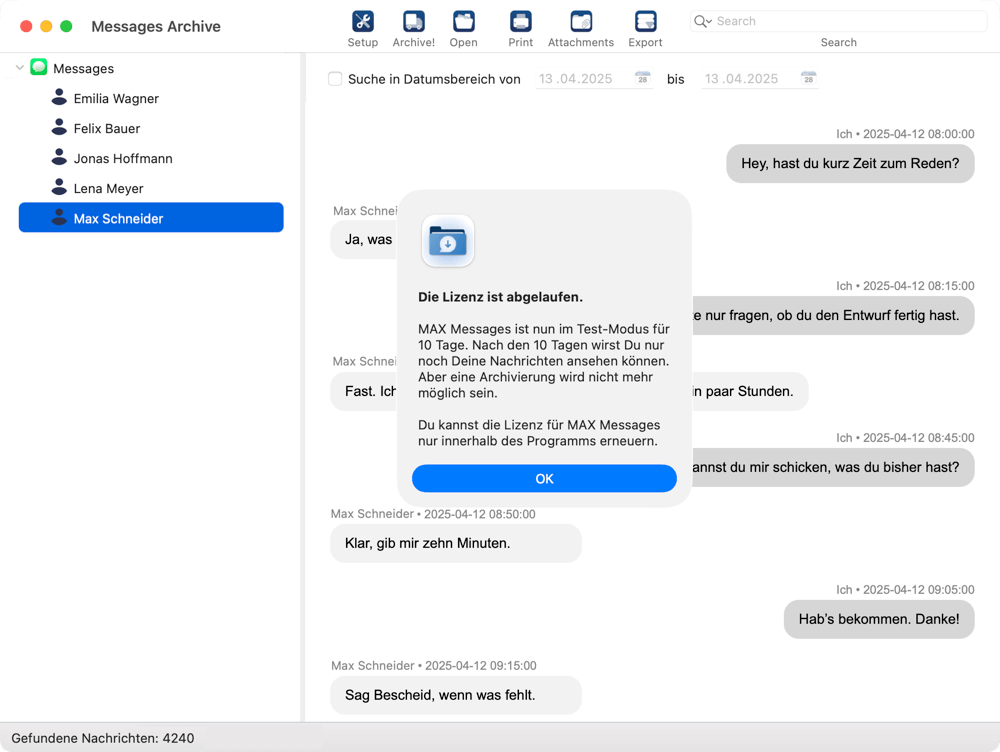The height and width of the screenshot is (752, 1000).
Task: Enable the 'Suche in Datumsbereich' checkbox
Action: pos(336,79)
